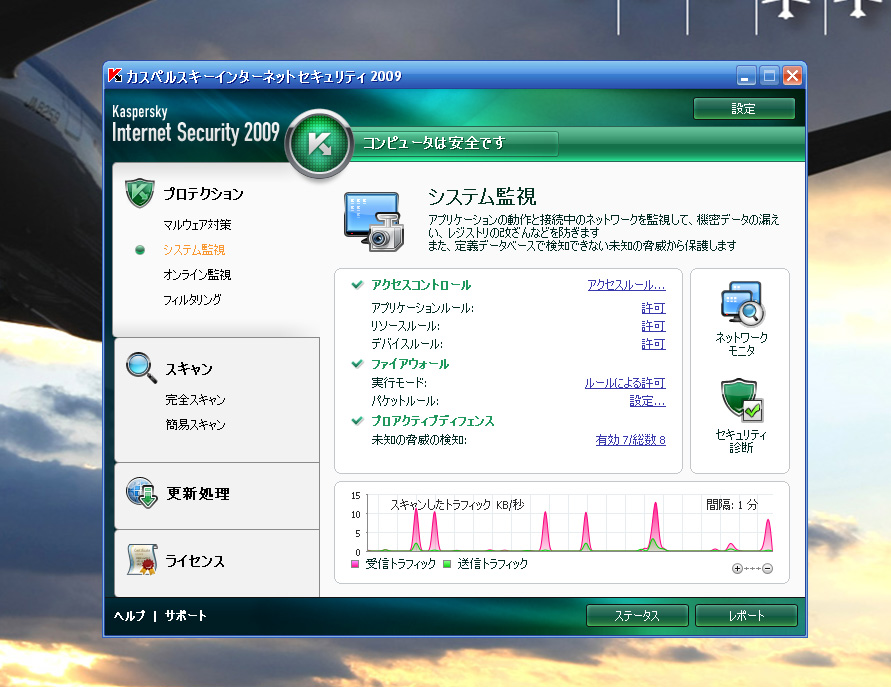The height and width of the screenshot is (687, 891).
Task: Open the スキャン section
Action: click(189, 369)
